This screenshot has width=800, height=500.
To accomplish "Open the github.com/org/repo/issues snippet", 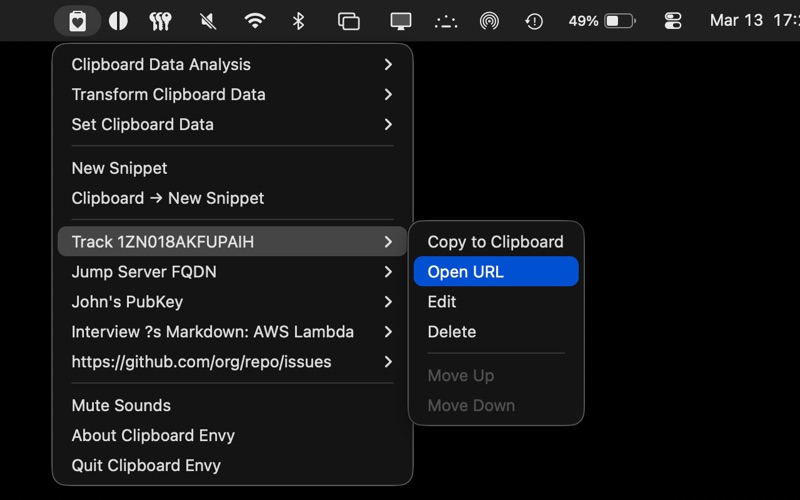I will coord(232,362).
